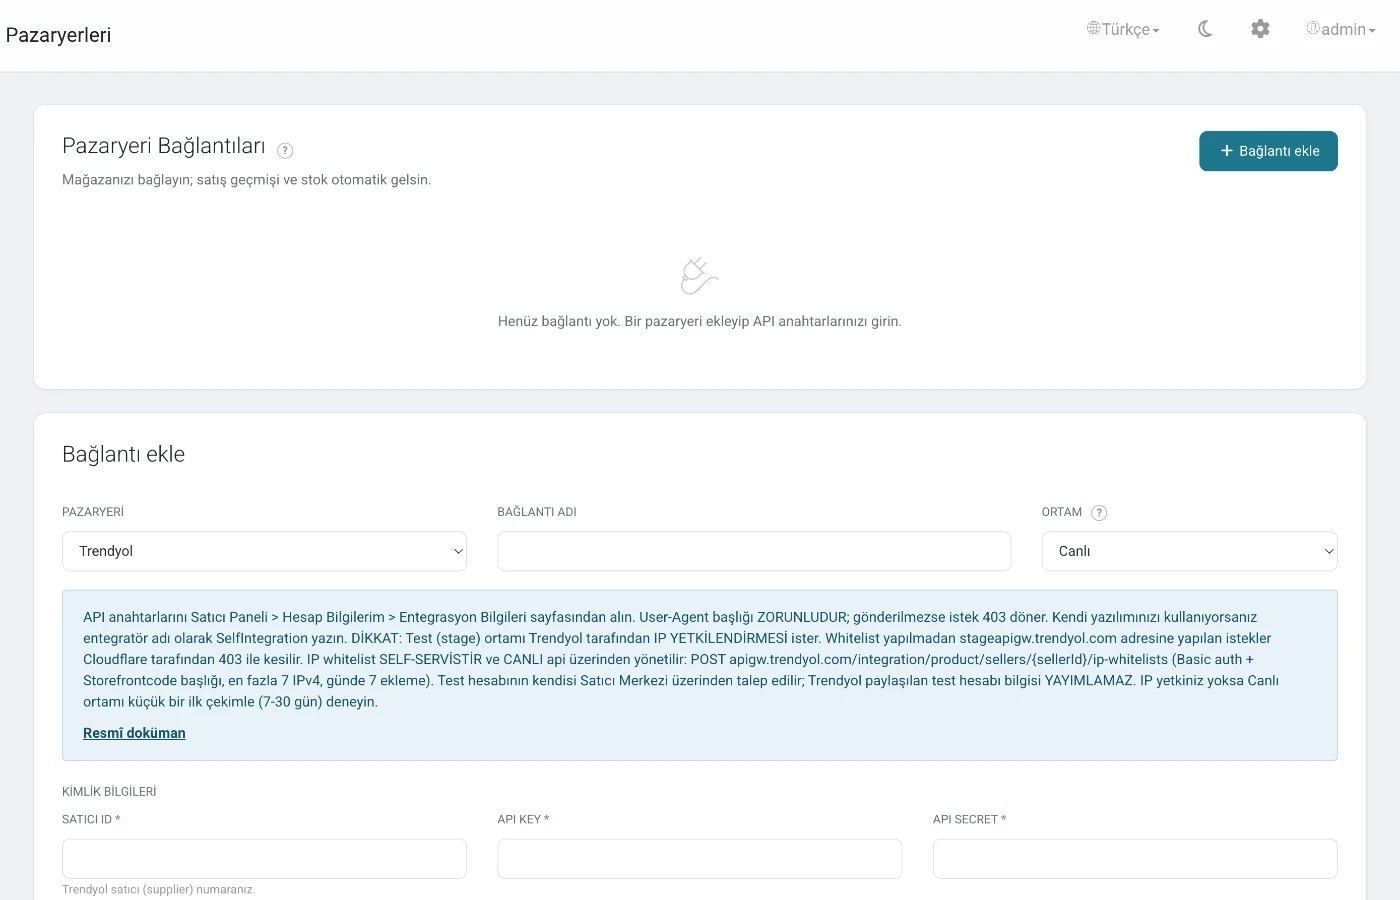
Task: Open the Resmî doküman link
Action: pyautogui.click(x=134, y=733)
